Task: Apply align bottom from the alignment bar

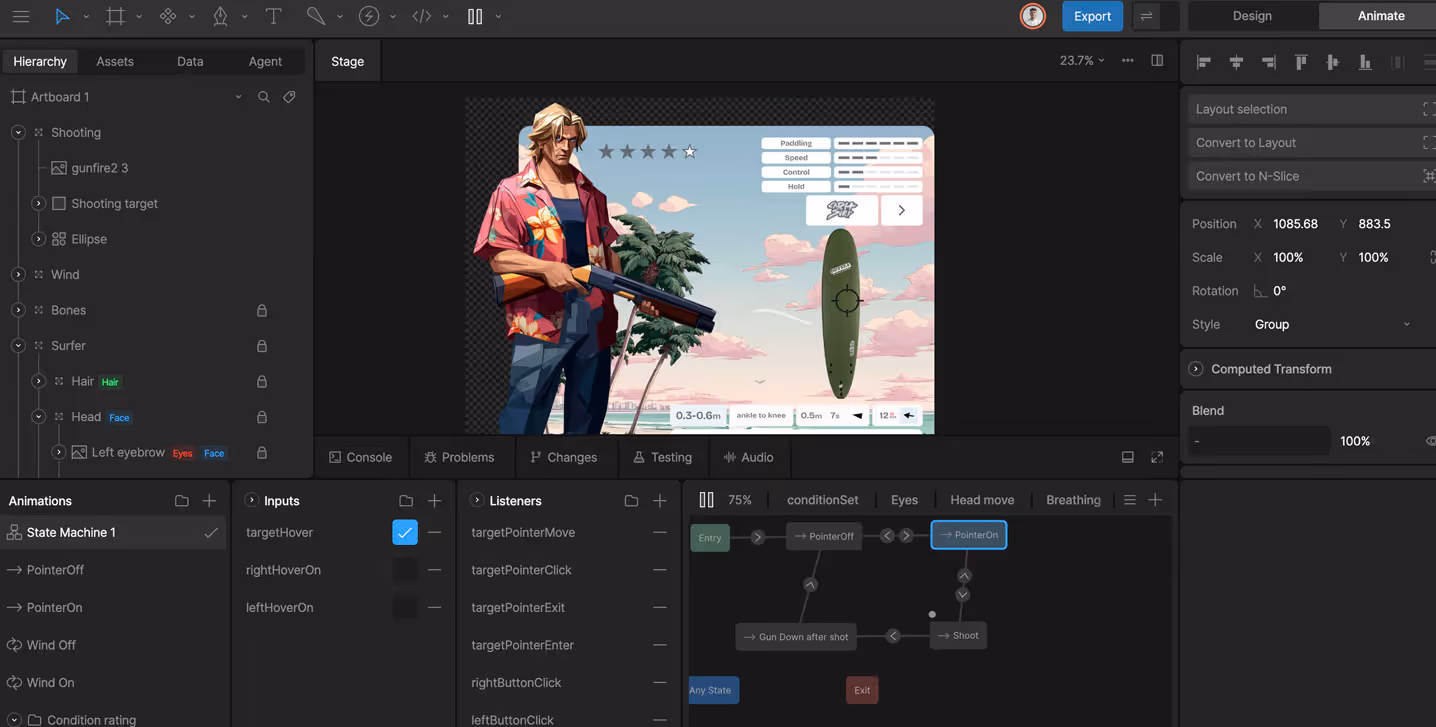Action: 1364,61
